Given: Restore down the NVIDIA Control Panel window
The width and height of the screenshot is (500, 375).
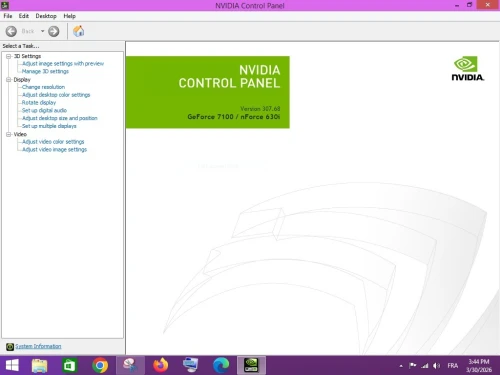Looking at the screenshot, I should 470,5.
